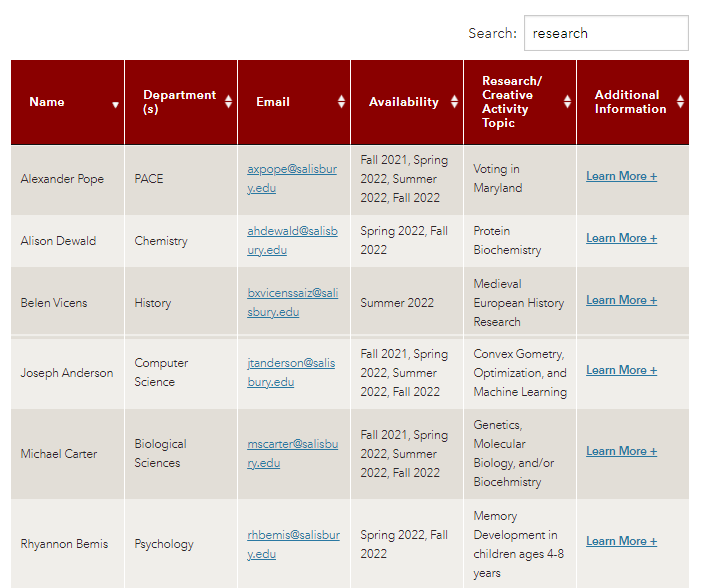Click the Name column sort arrow

pos(115,104)
